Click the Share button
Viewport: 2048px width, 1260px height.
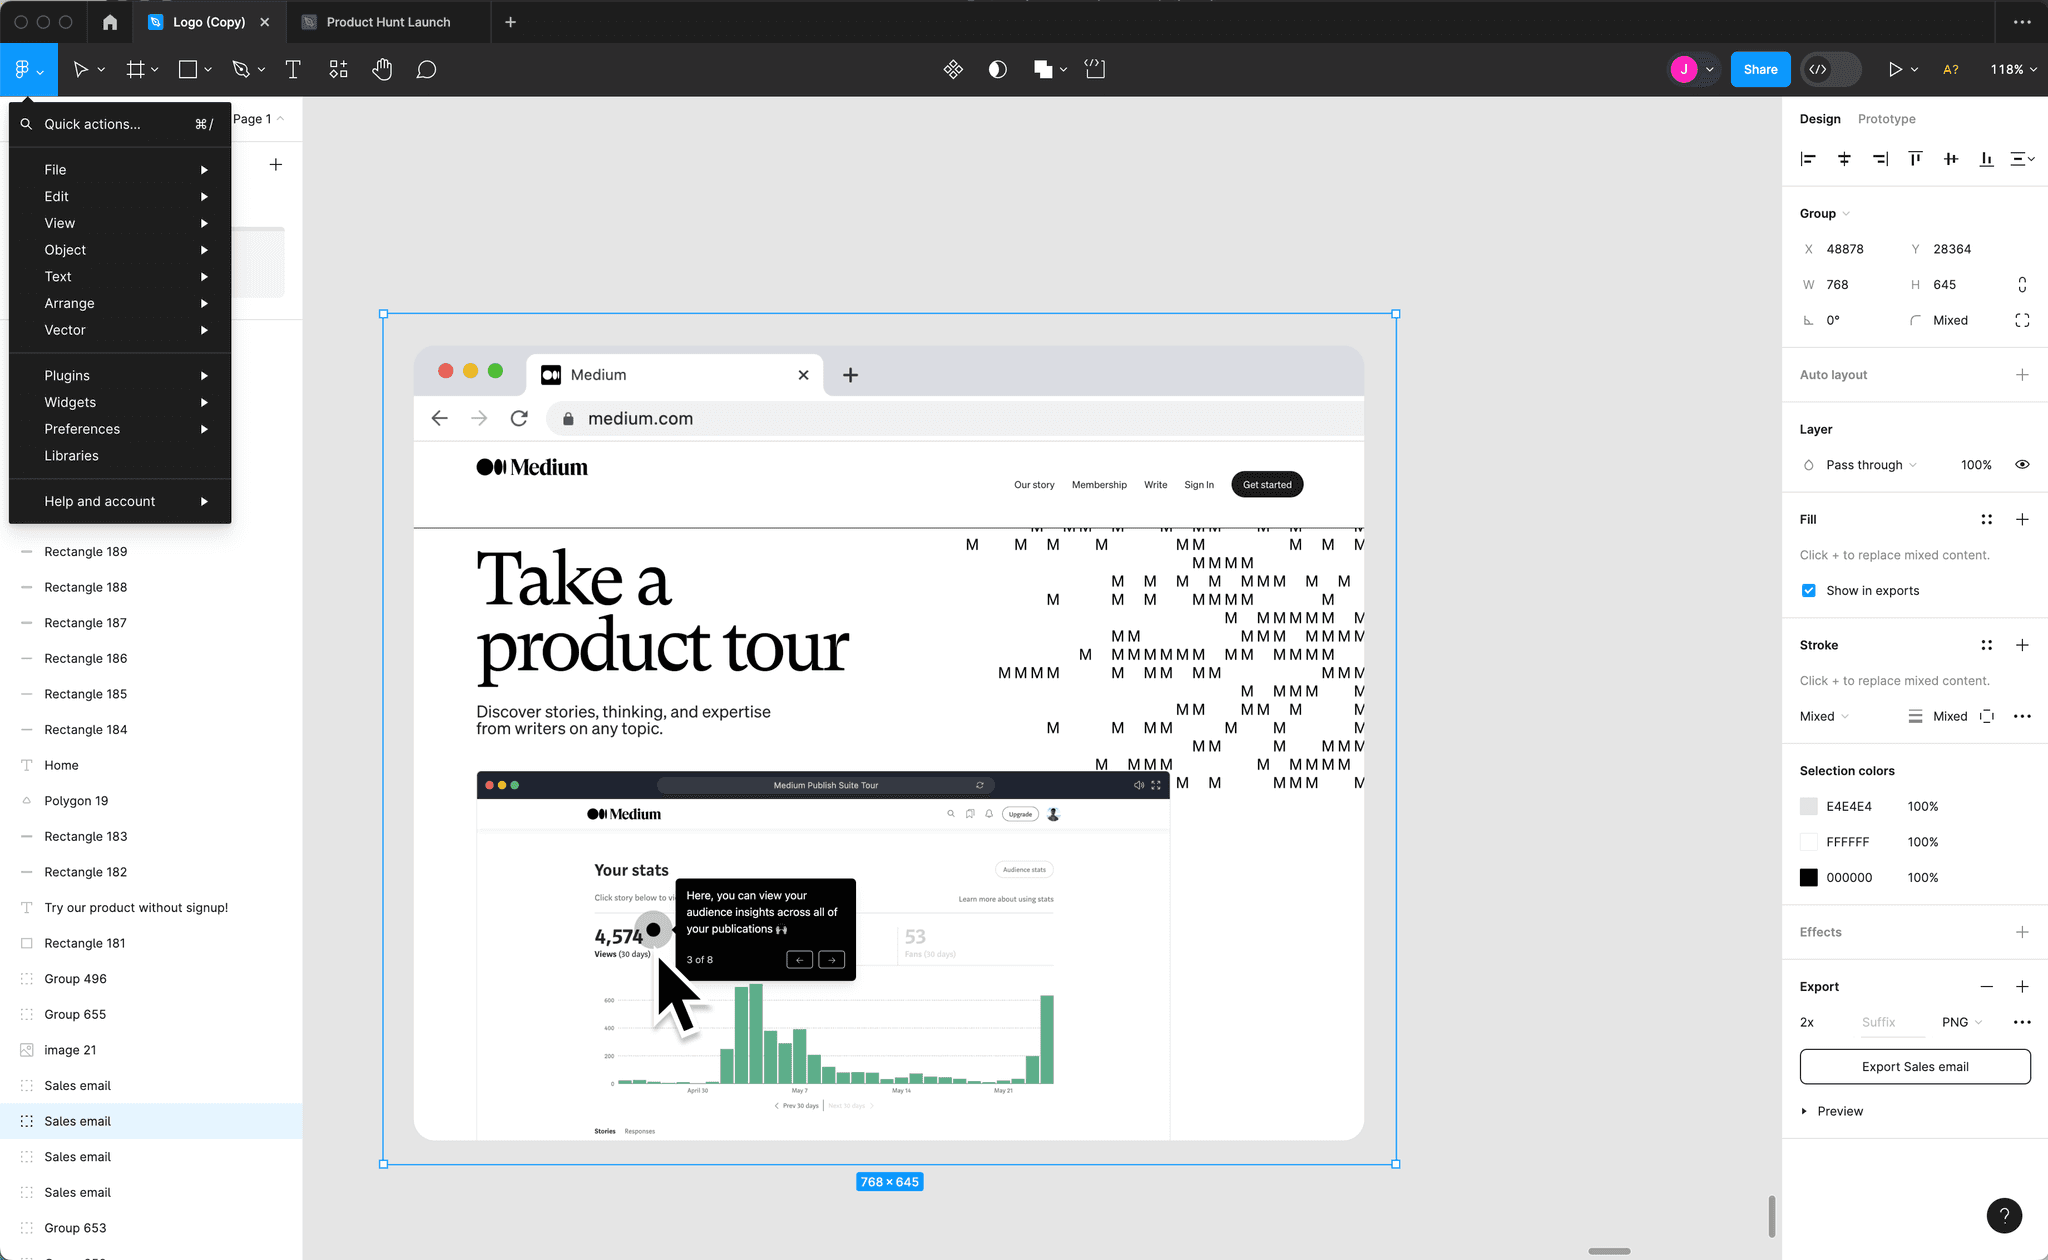pyautogui.click(x=1760, y=69)
